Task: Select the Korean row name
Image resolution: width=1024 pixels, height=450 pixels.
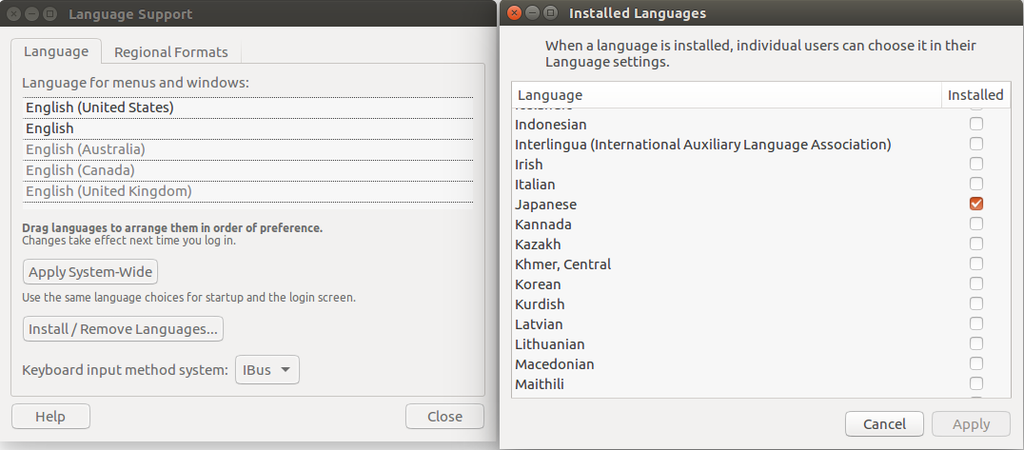Action: coord(537,285)
